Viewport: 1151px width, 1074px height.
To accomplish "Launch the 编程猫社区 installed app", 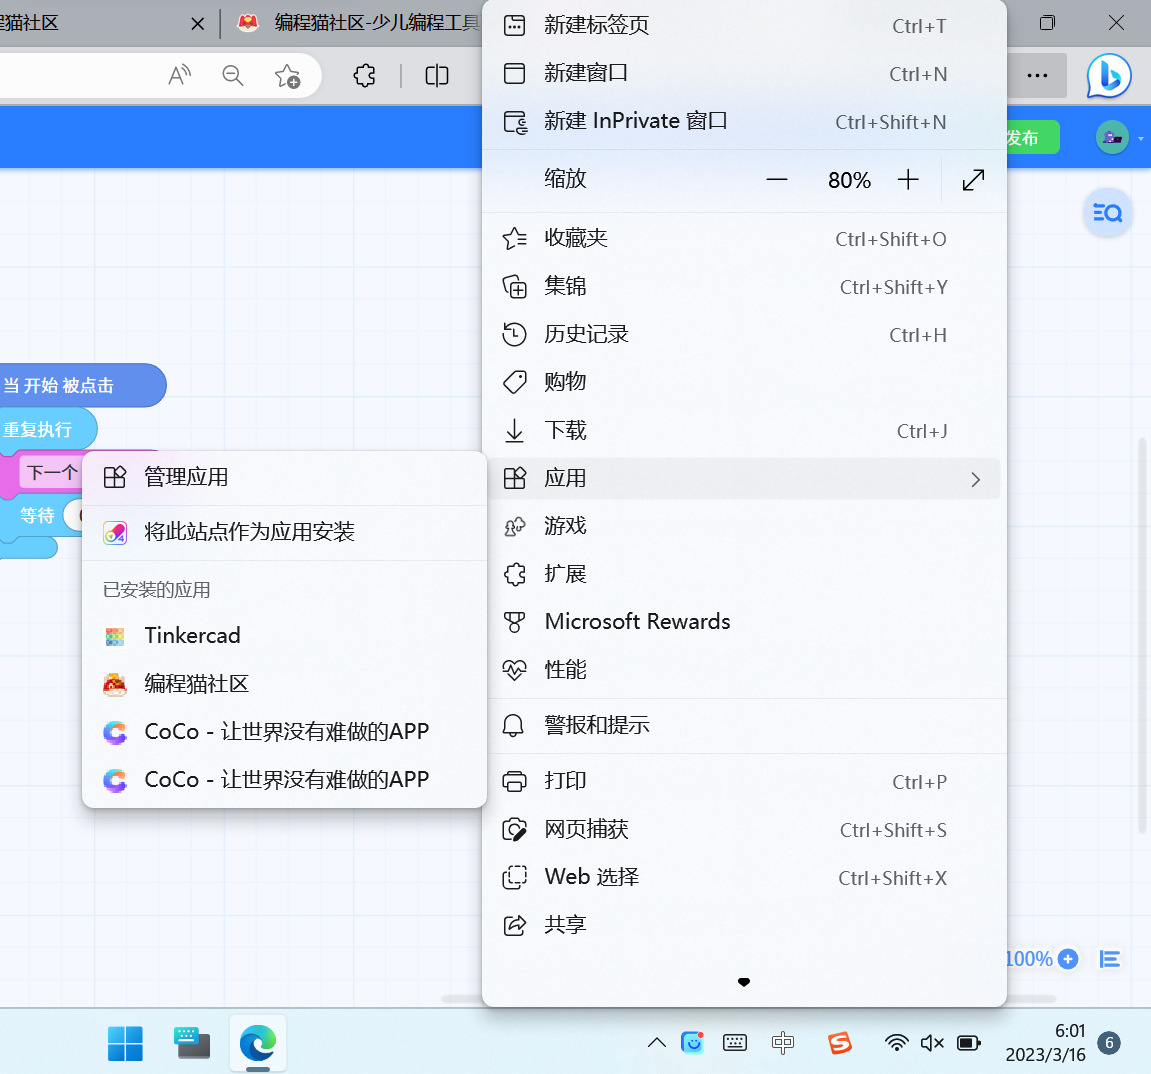I will (x=284, y=684).
